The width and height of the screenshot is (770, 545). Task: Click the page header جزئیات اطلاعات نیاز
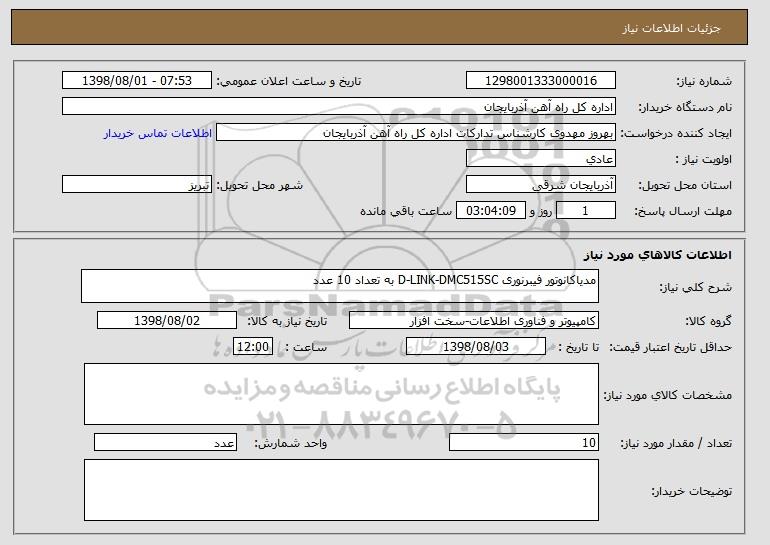click(x=671, y=28)
